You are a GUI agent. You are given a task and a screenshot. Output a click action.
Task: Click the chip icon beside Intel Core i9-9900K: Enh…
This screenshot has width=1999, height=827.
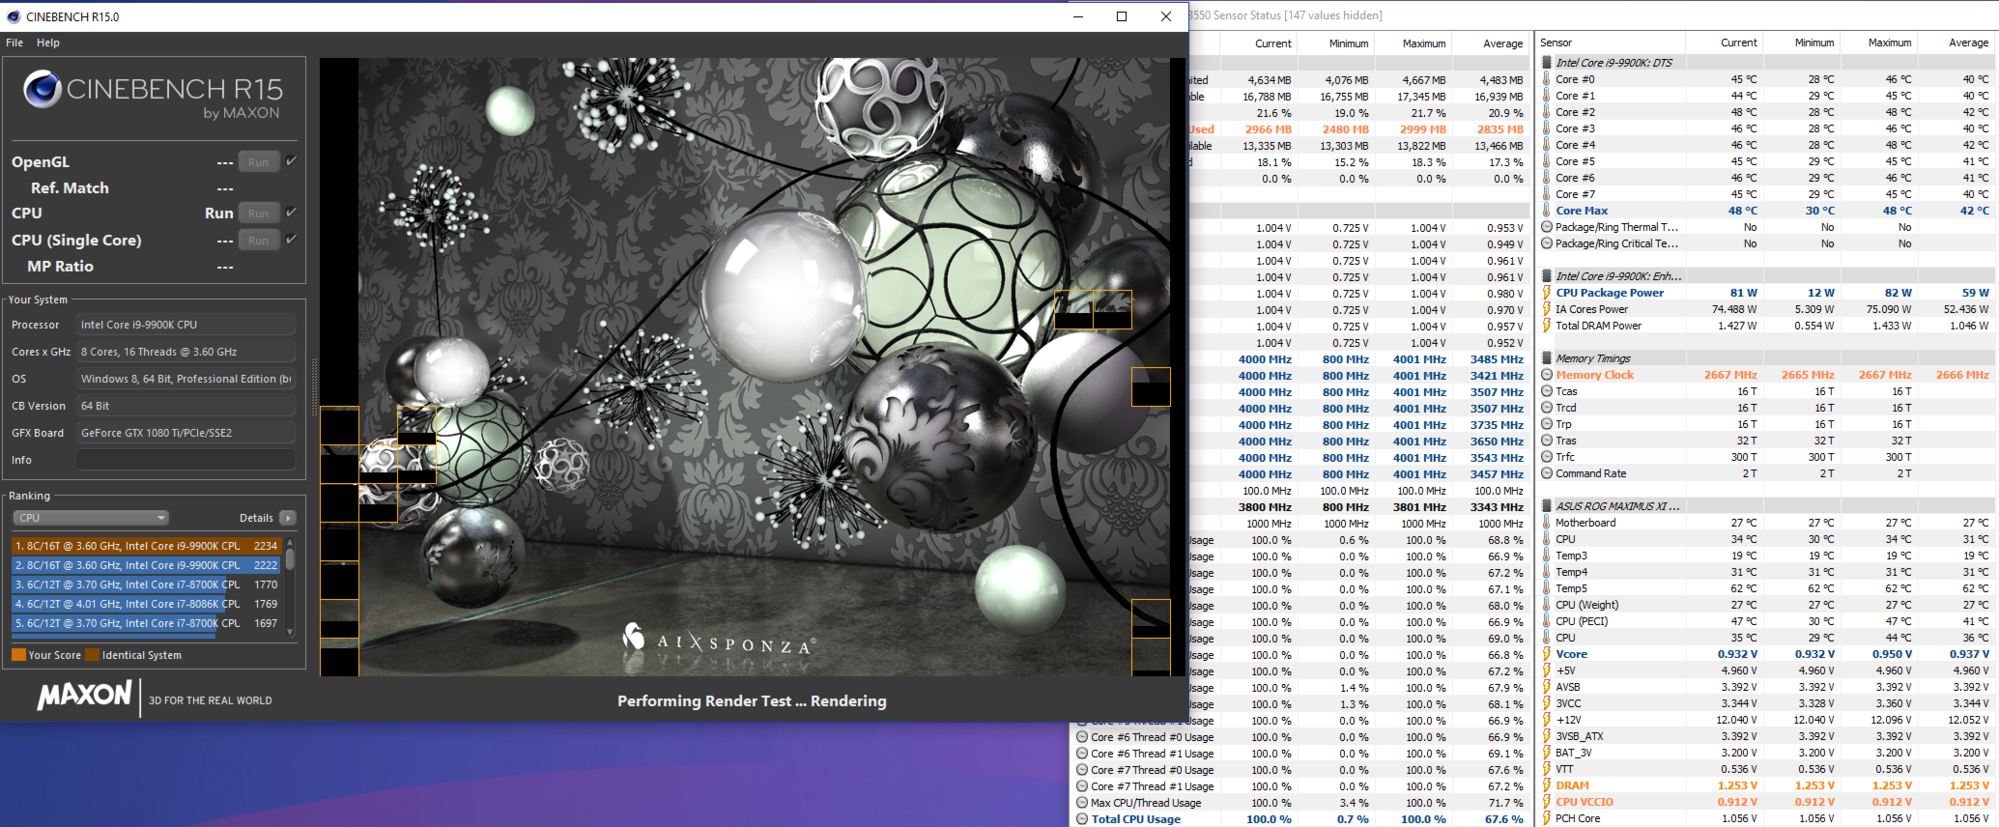pos(1547,276)
